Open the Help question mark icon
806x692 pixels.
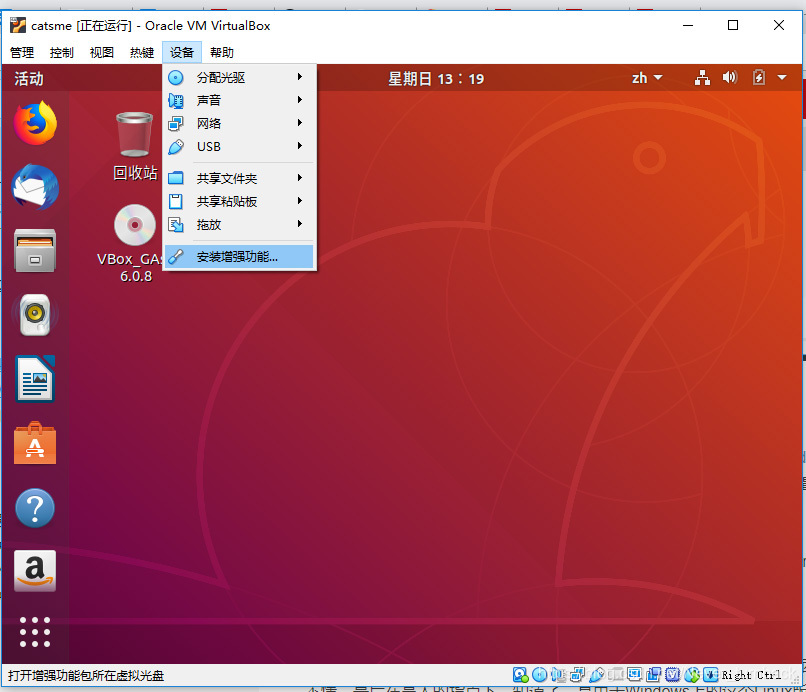(x=35, y=508)
